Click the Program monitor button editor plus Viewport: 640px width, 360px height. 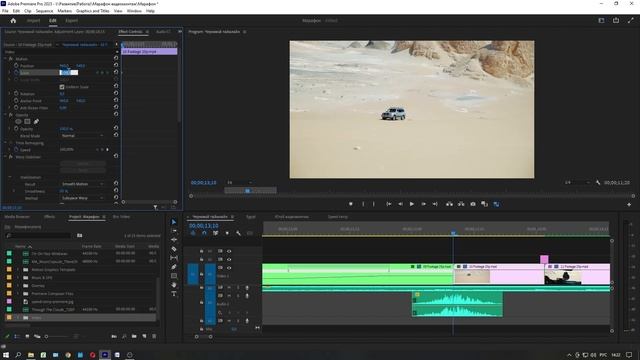[x=629, y=204]
